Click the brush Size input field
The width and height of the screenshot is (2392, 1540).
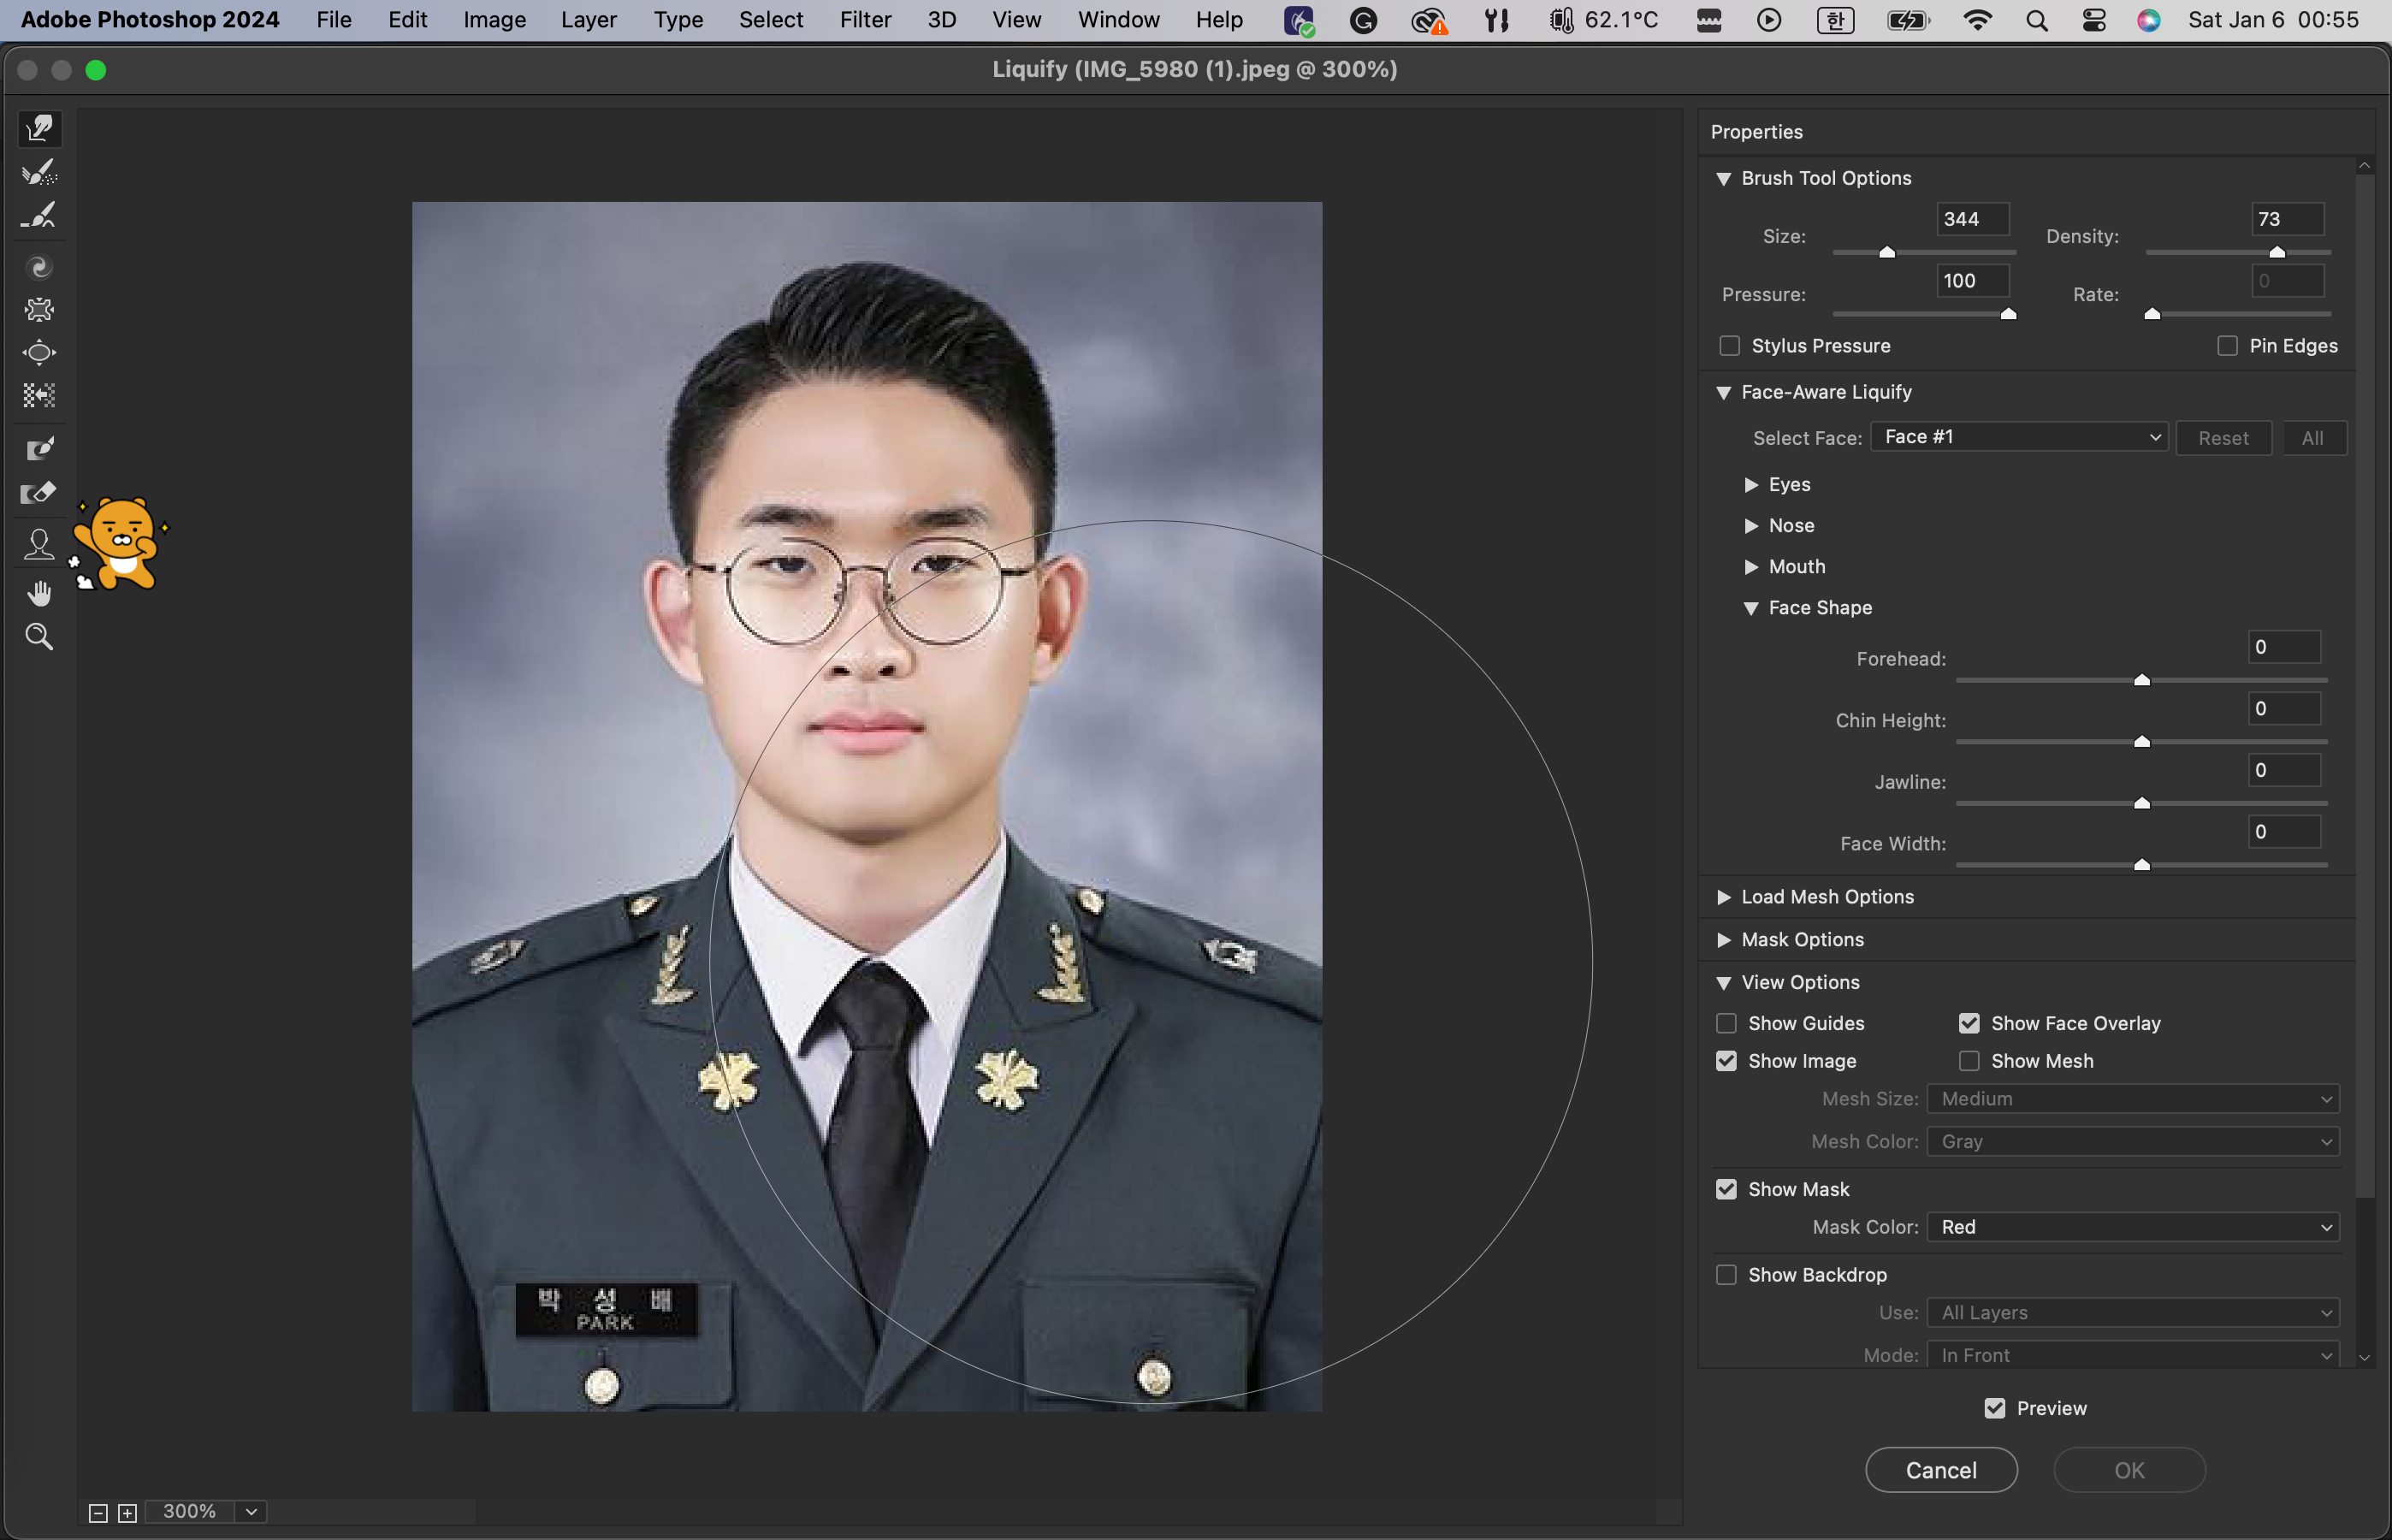coord(1971,219)
